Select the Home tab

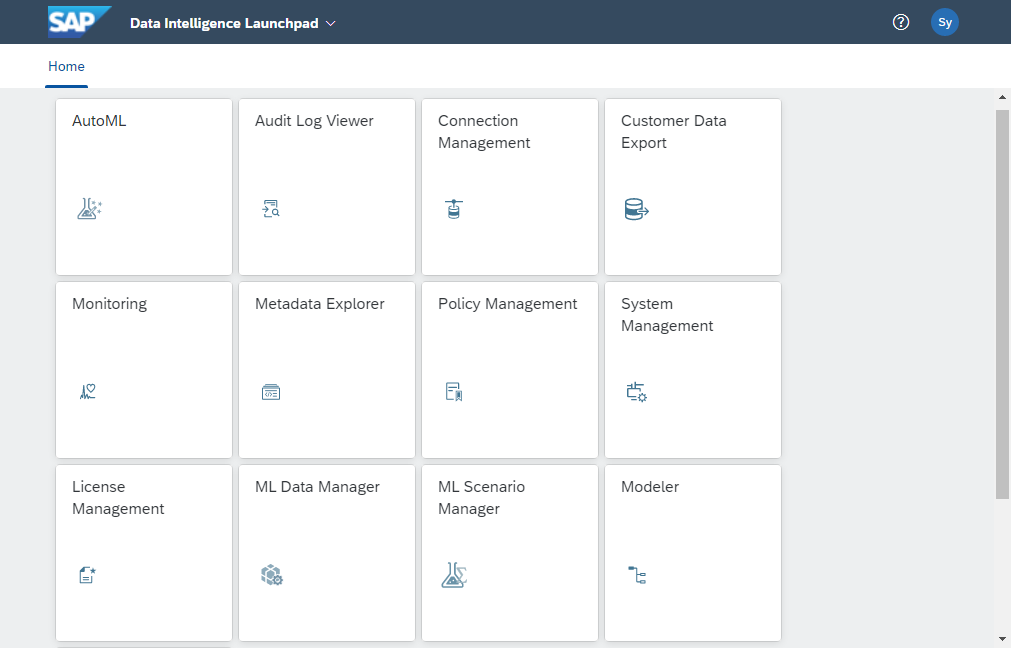tap(66, 66)
